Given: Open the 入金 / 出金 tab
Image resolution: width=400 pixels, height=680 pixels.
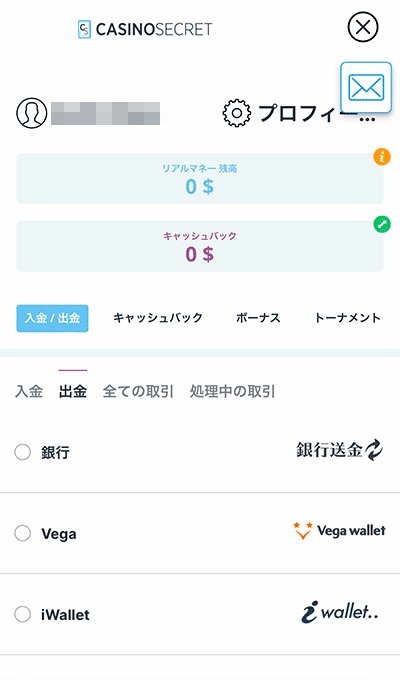Looking at the screenshot, I should point(52,318).
